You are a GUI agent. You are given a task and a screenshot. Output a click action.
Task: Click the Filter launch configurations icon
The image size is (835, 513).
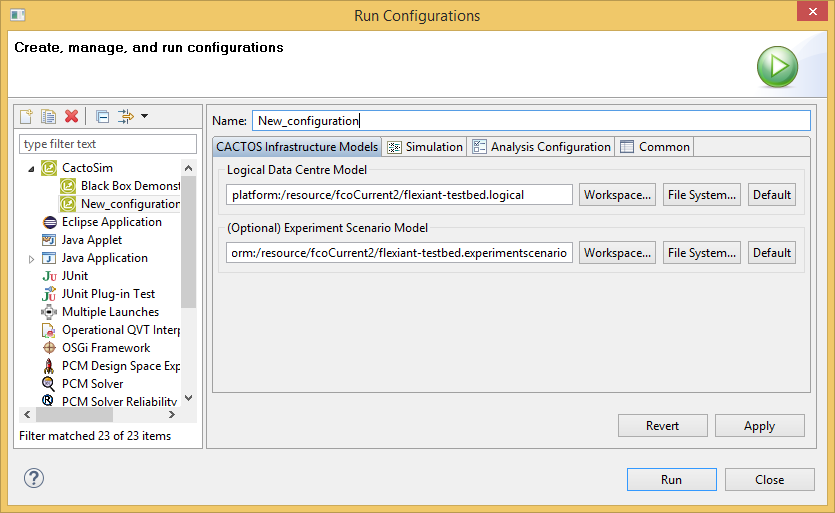(x=126, y=116)
